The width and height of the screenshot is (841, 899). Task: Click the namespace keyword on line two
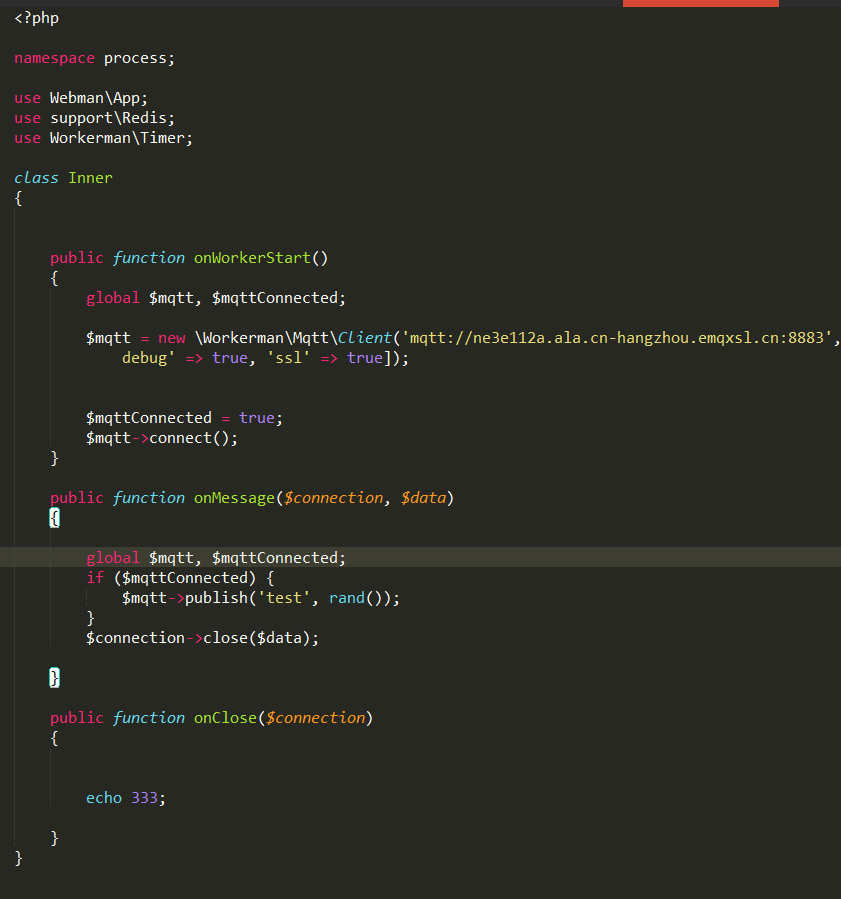54,57
